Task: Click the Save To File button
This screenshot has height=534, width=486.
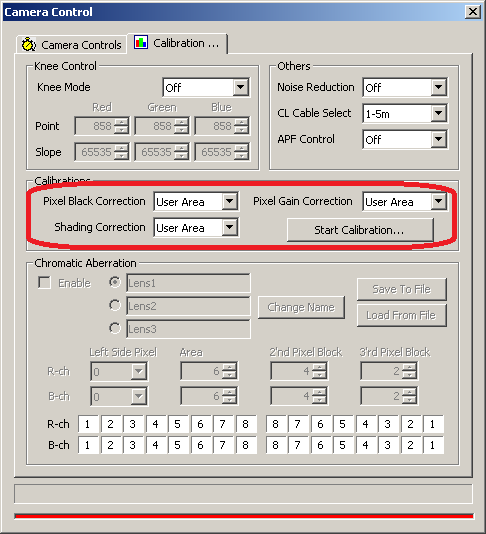Action: (x=402, y=289)
